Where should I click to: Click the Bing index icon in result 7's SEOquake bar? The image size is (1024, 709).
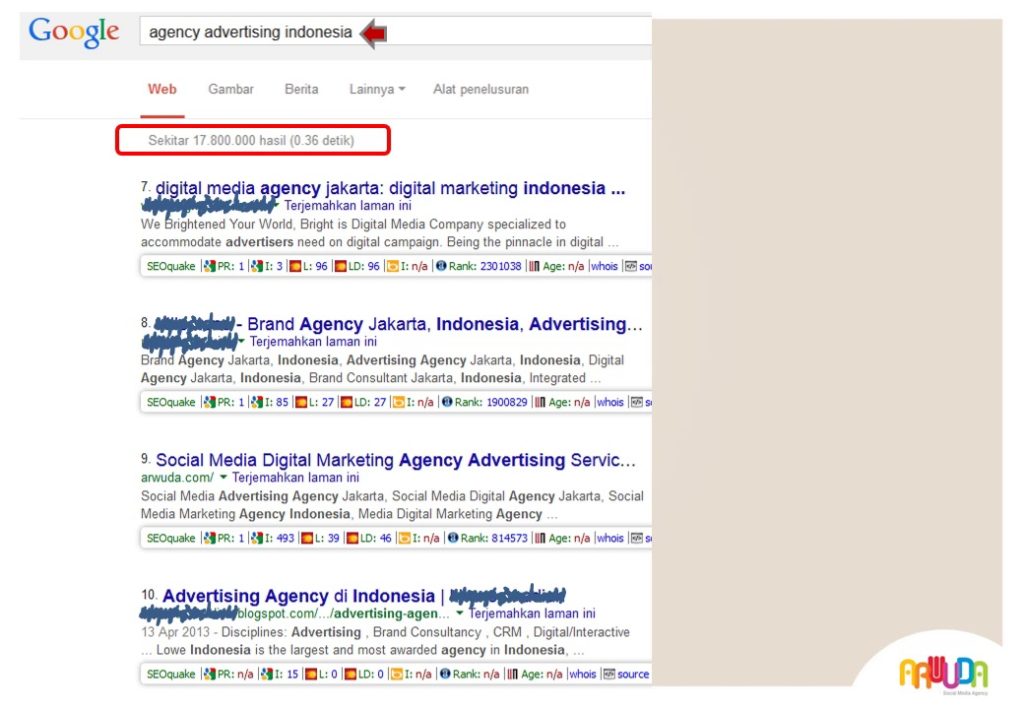(x=392, y=266)
